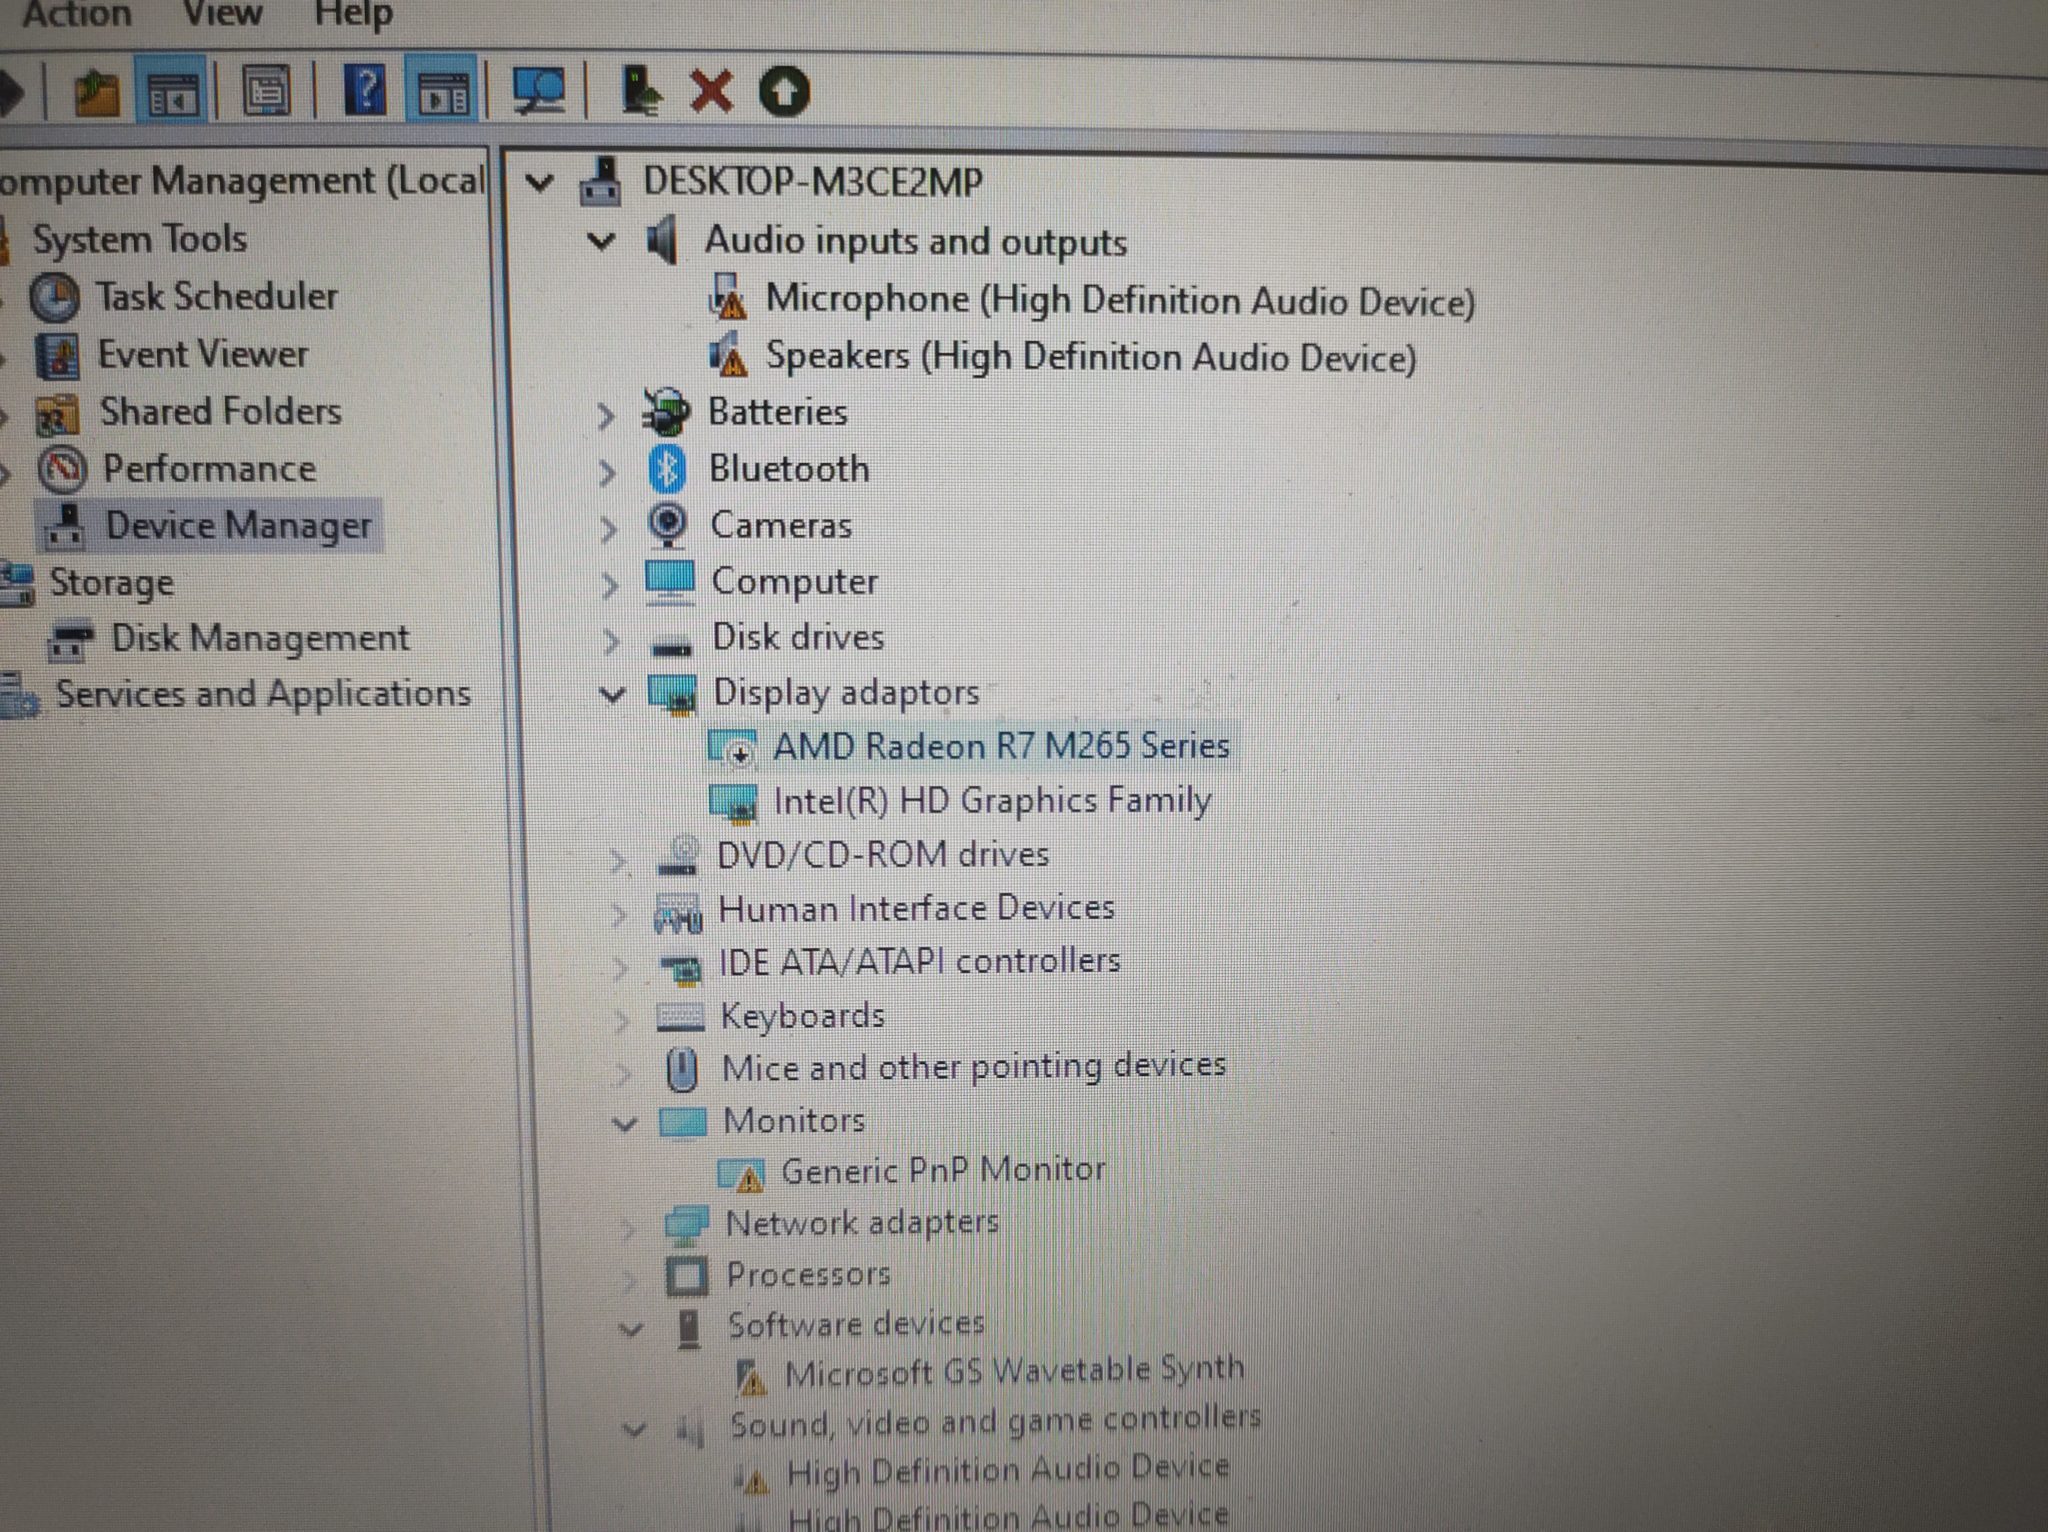The width and height of the screenshot is (2048, 1532).
Task: Click the Processors category icon
Action: pyautogui.click(x=687, y=1275)
